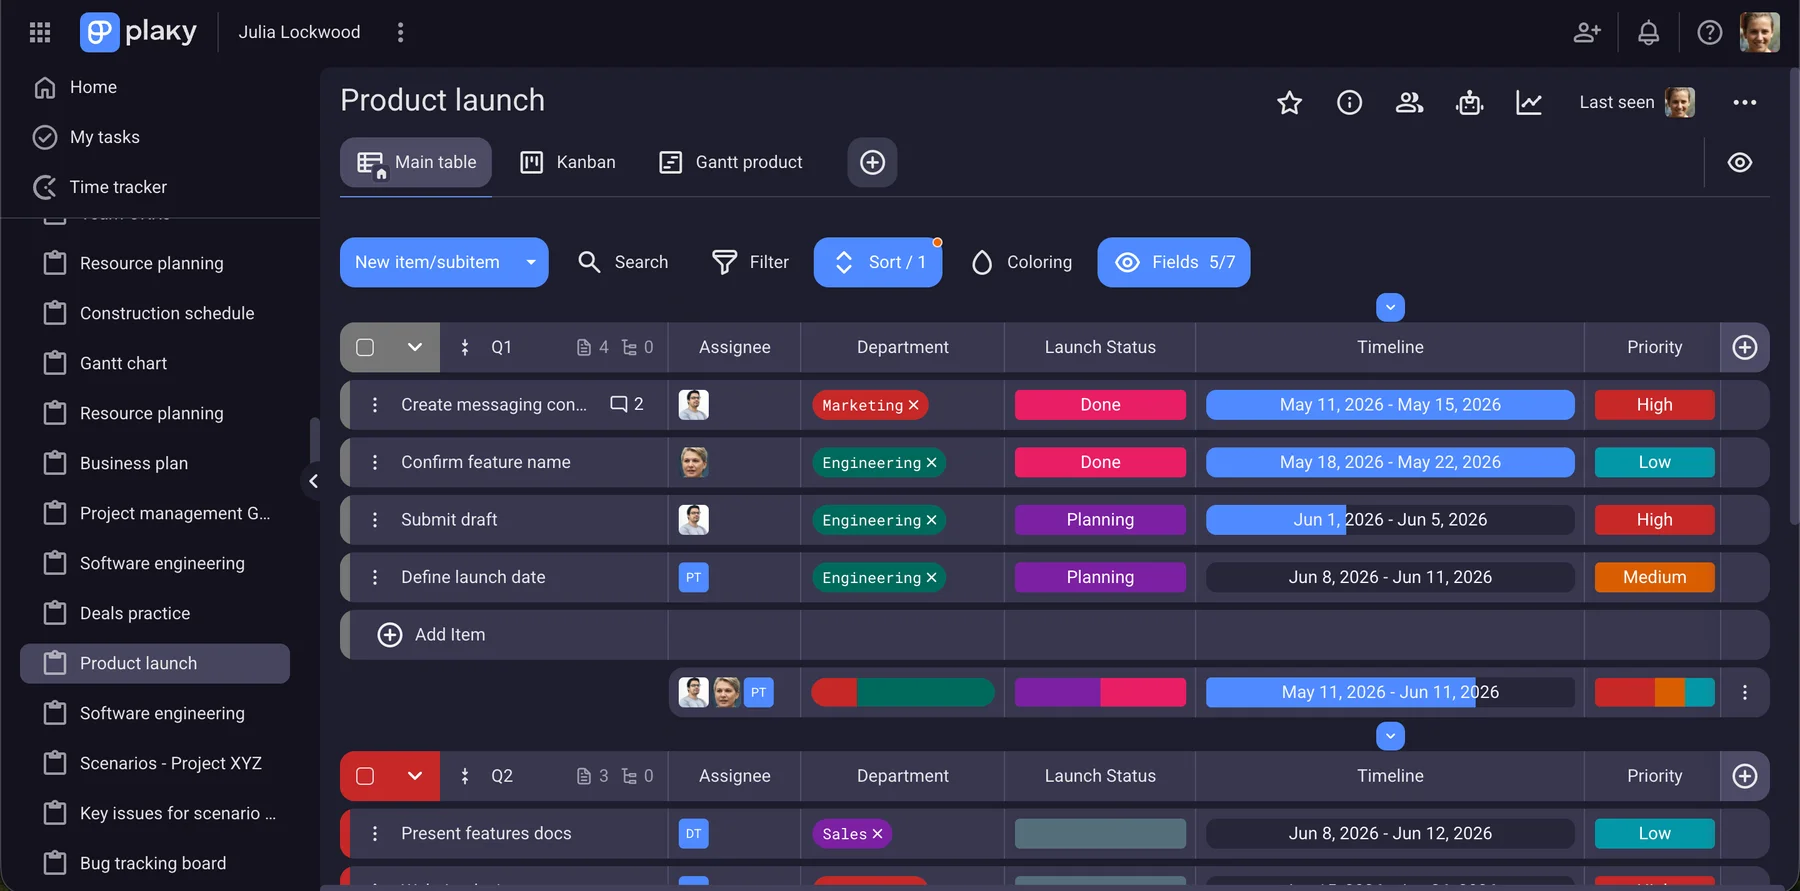Open Q2 group options dots
This screenshot has width=1800, height=891.
[x=465, y=776]
